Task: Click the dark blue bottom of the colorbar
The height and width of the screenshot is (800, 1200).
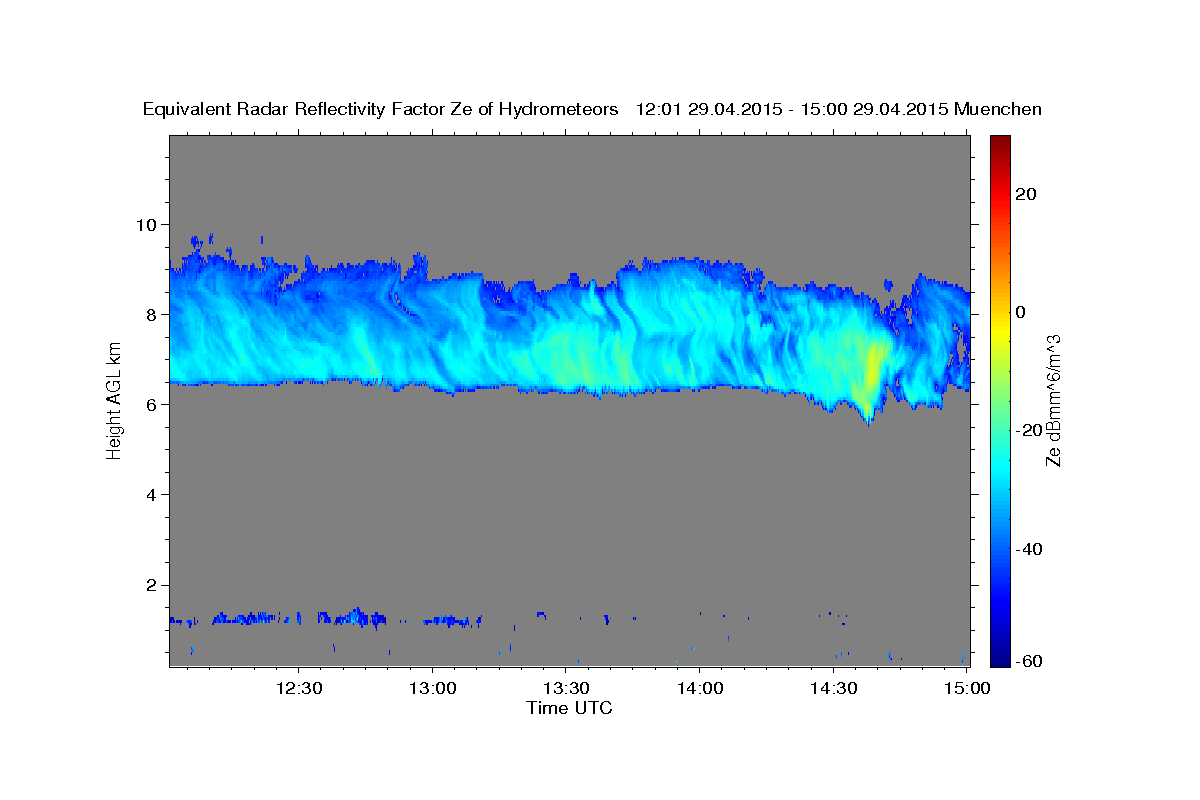Action: coord(1001,658)
